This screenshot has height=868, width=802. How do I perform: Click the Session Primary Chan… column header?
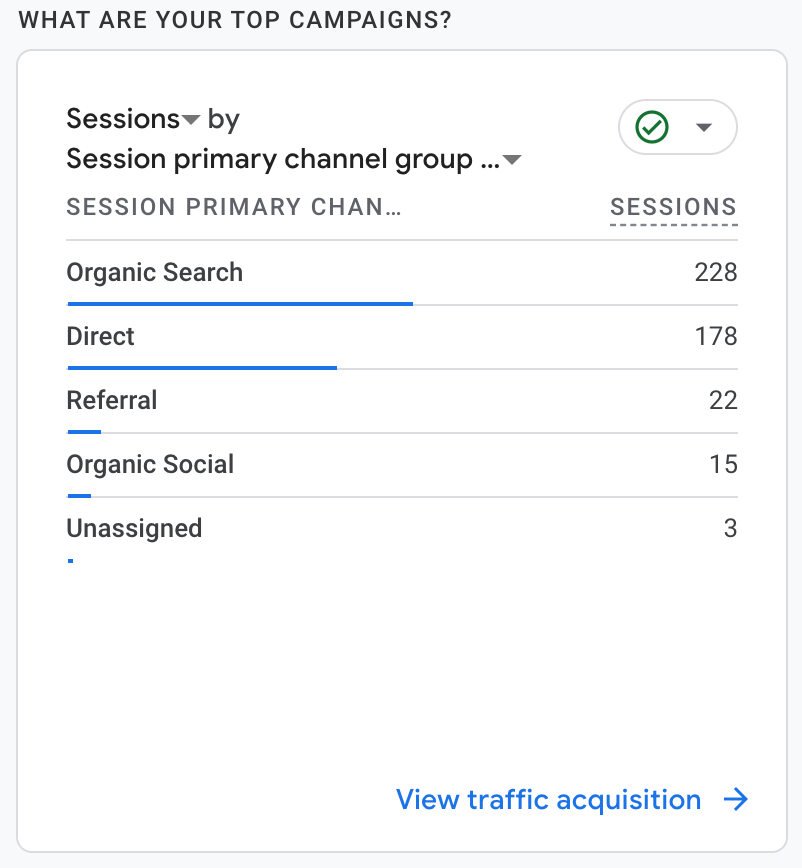coord(233,208)
